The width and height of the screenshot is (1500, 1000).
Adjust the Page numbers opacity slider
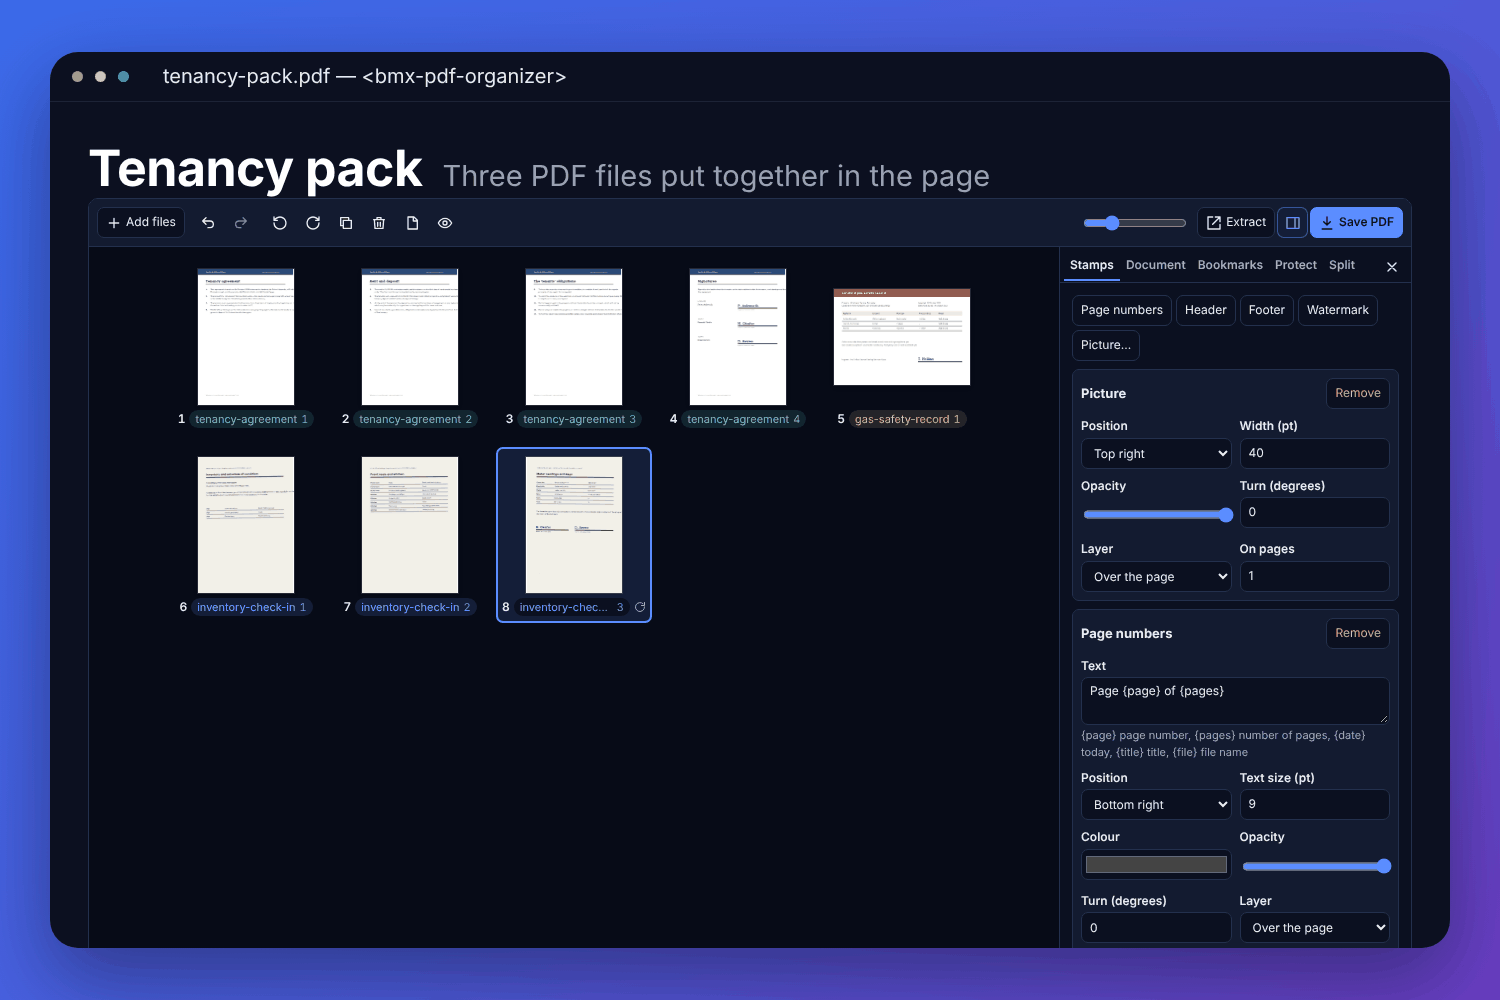(x=1316, y=866)
